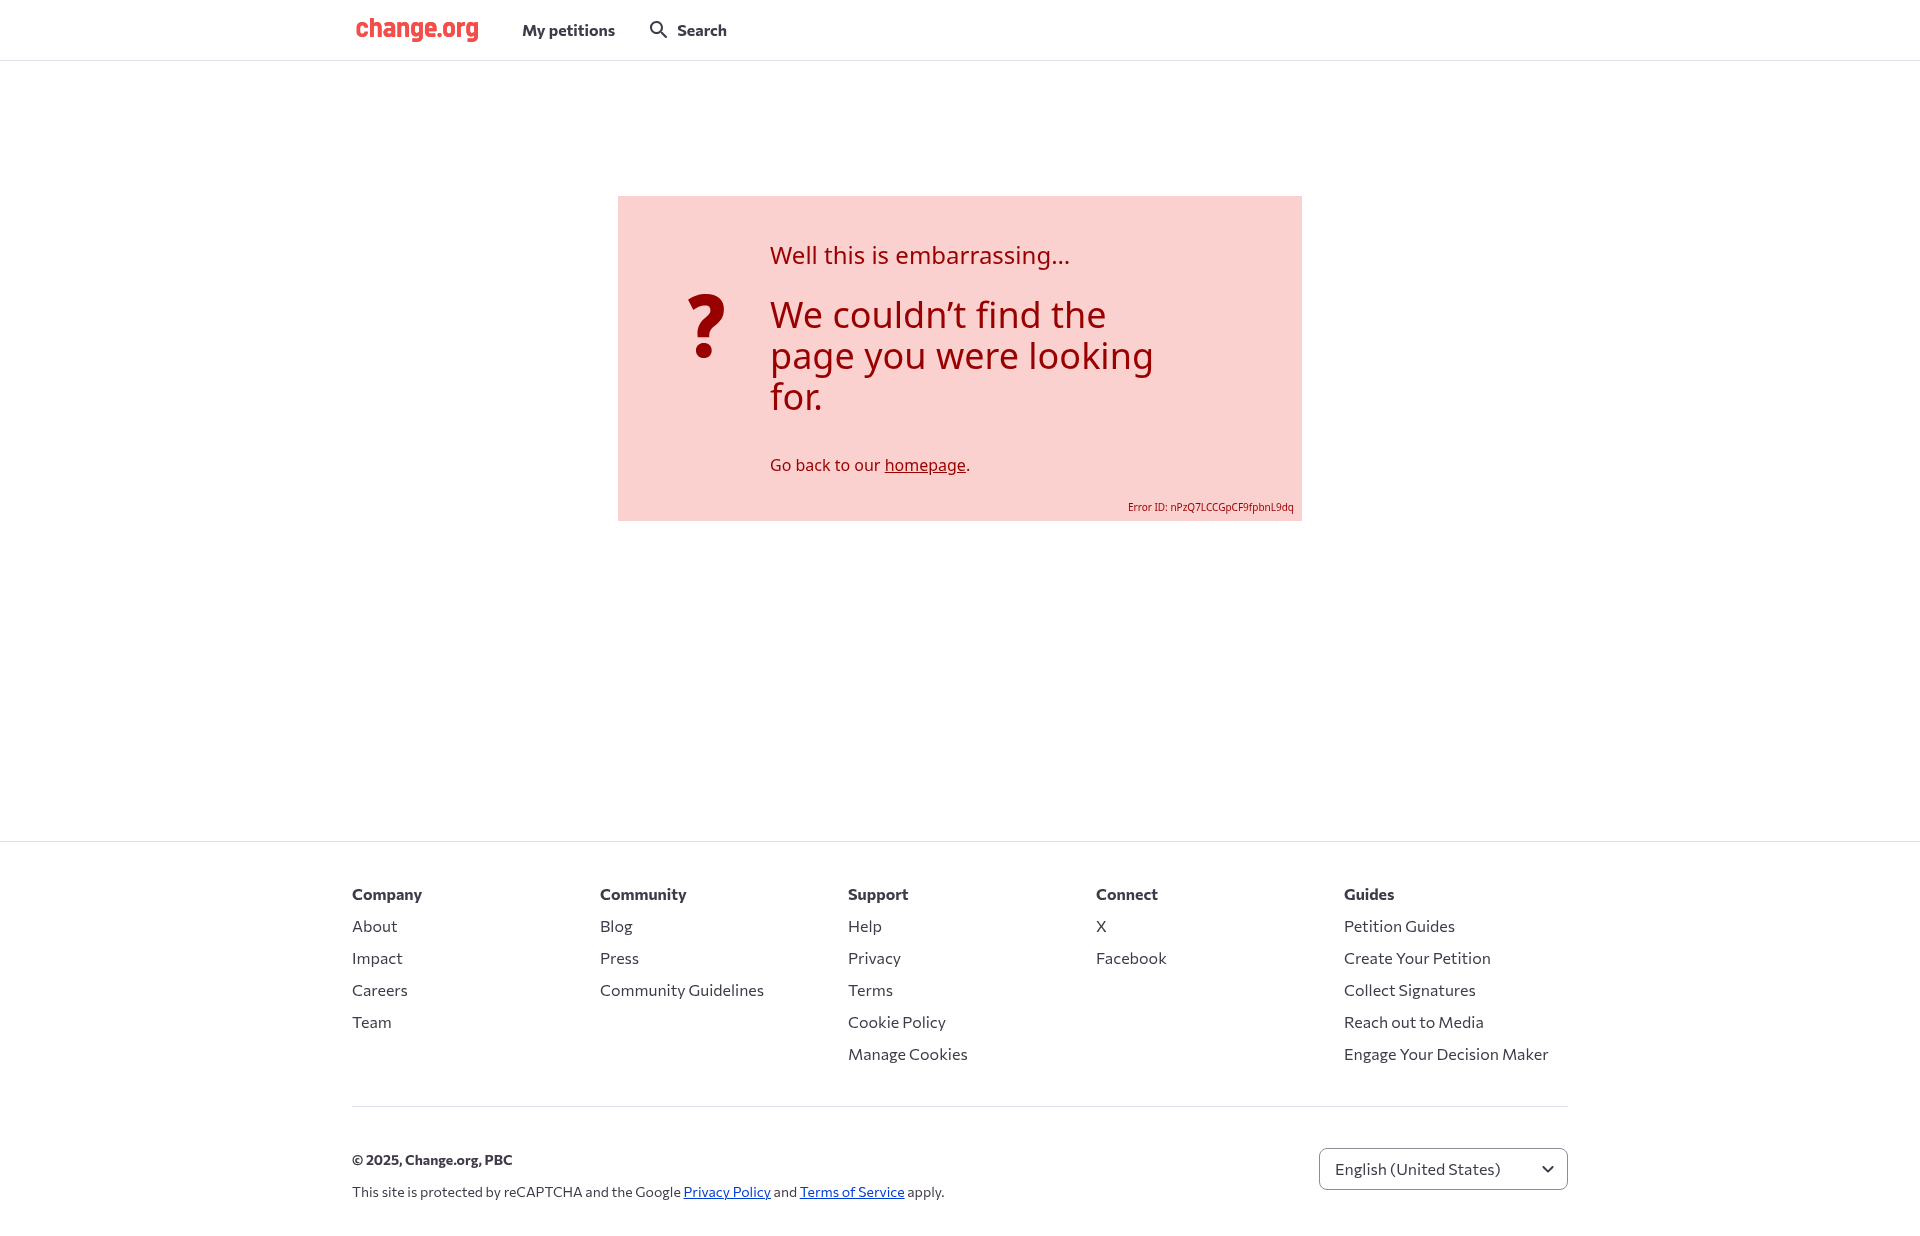This screenshot has height=1236, width=1920.
Task: Open the Careers footer link
Action: (x=380, y=990)
